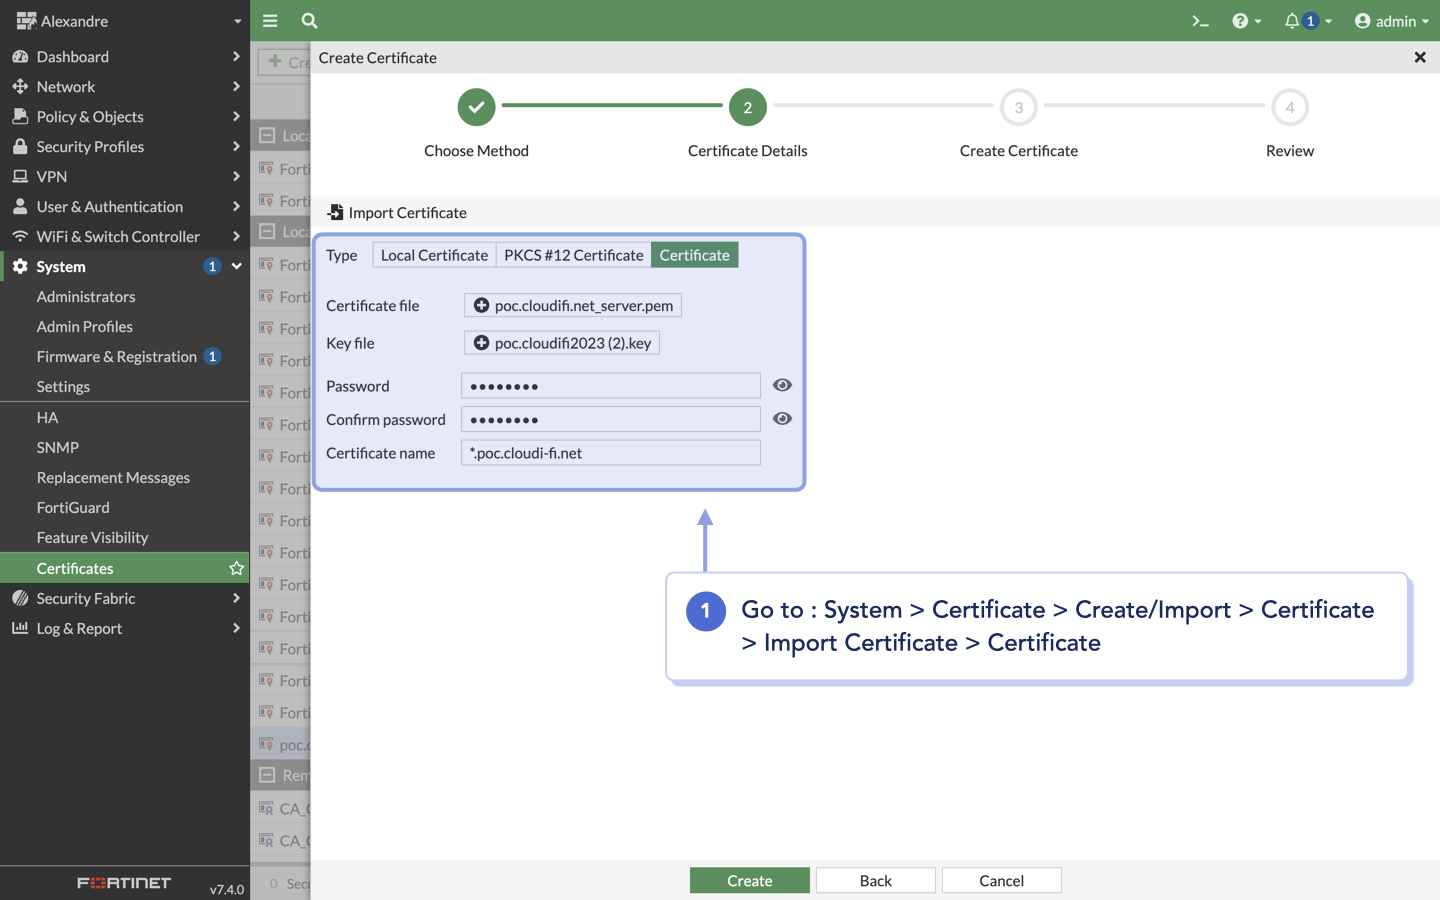Screen dimensions: 1440x900
Task: Edit the Certificate name input field
Action: [x=610, y=452]
